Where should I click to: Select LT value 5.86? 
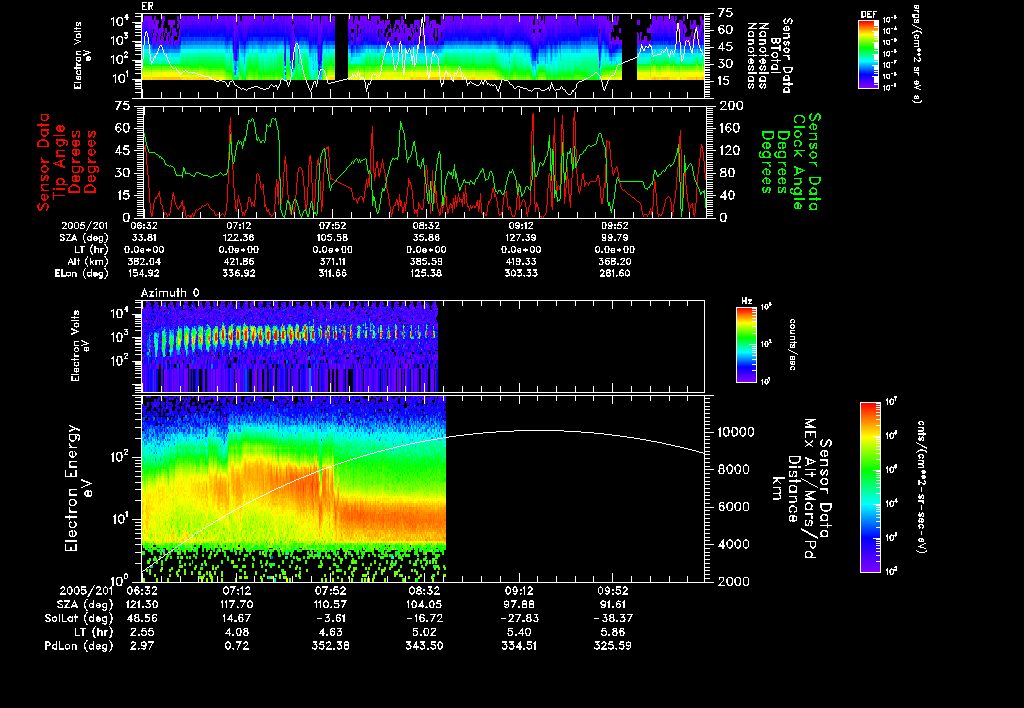613,632
